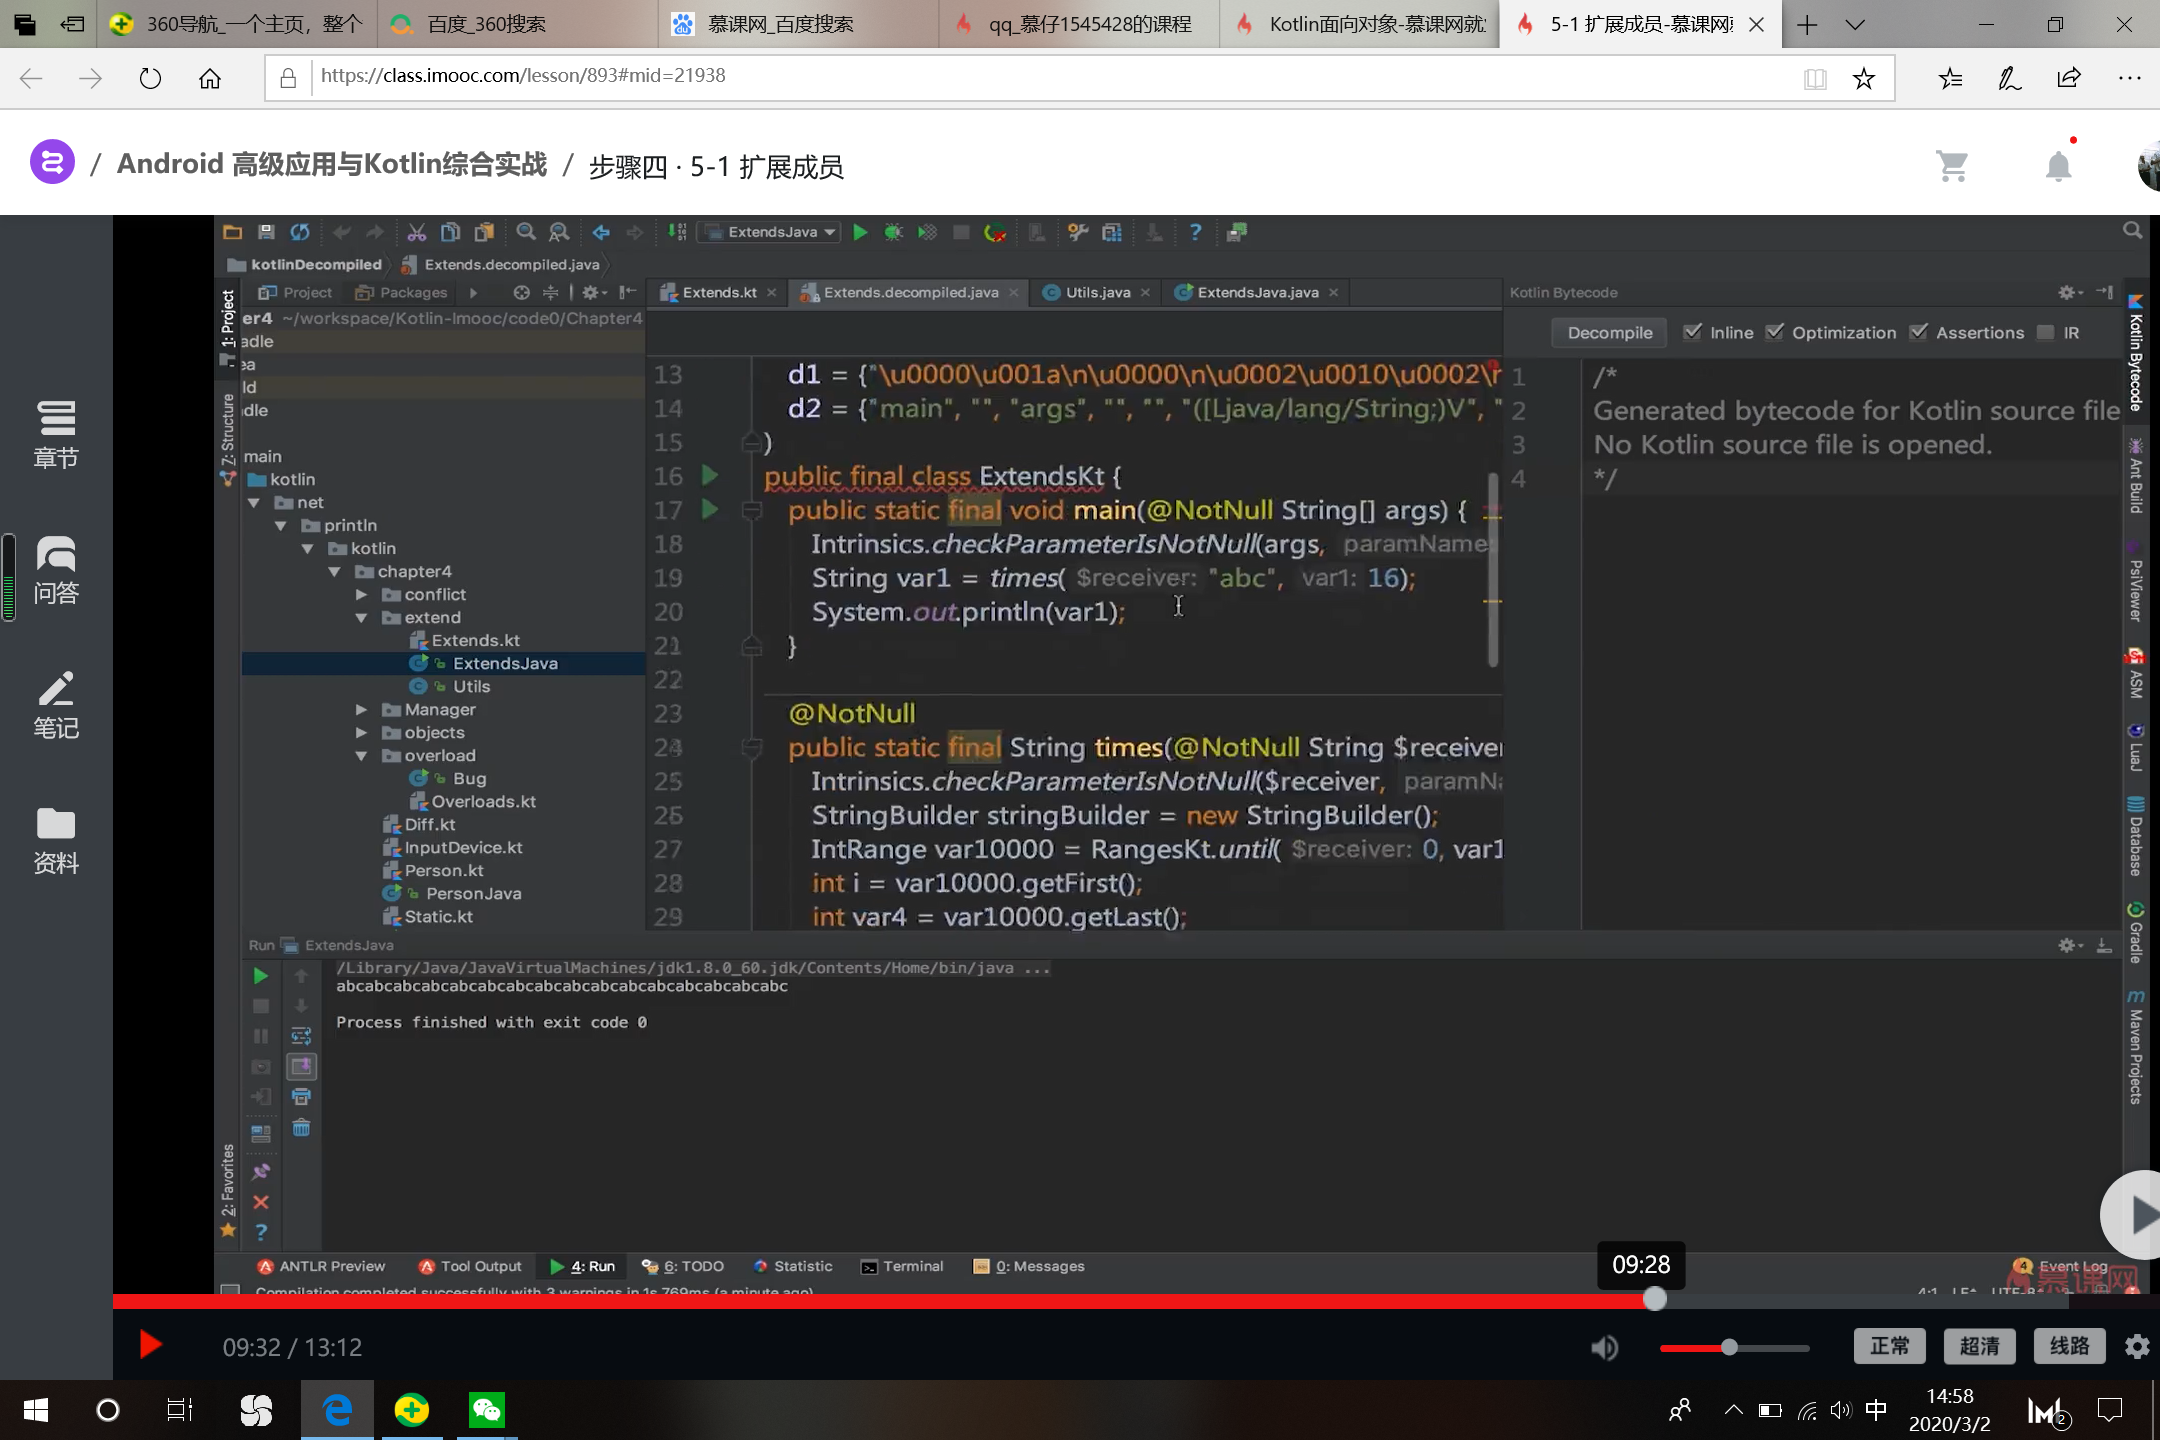Open Task View on the taskbar
Viewport: 2160px width, 1440px height.
click(179, 1410)
